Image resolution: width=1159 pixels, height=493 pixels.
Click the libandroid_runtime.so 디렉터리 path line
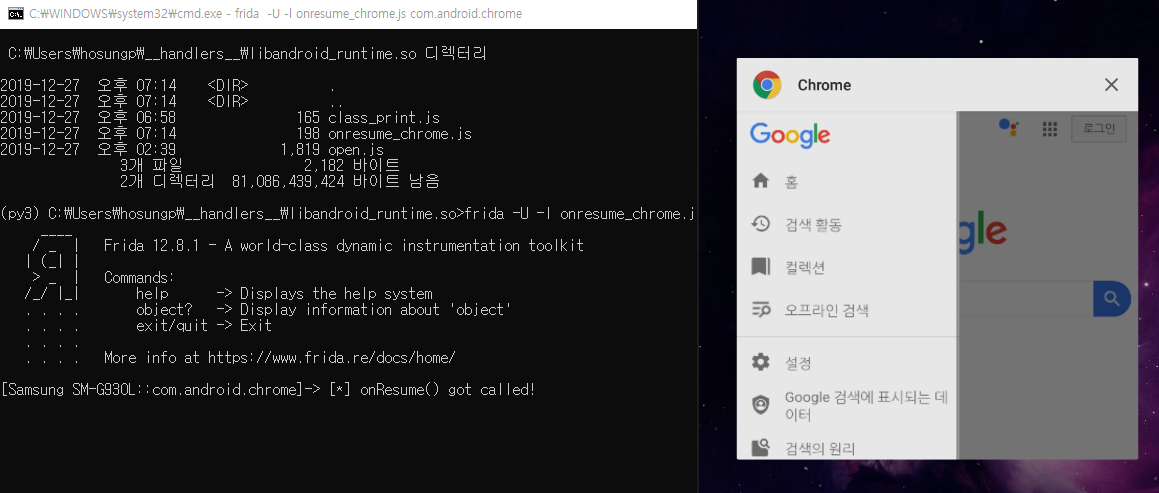coord(248,53)
